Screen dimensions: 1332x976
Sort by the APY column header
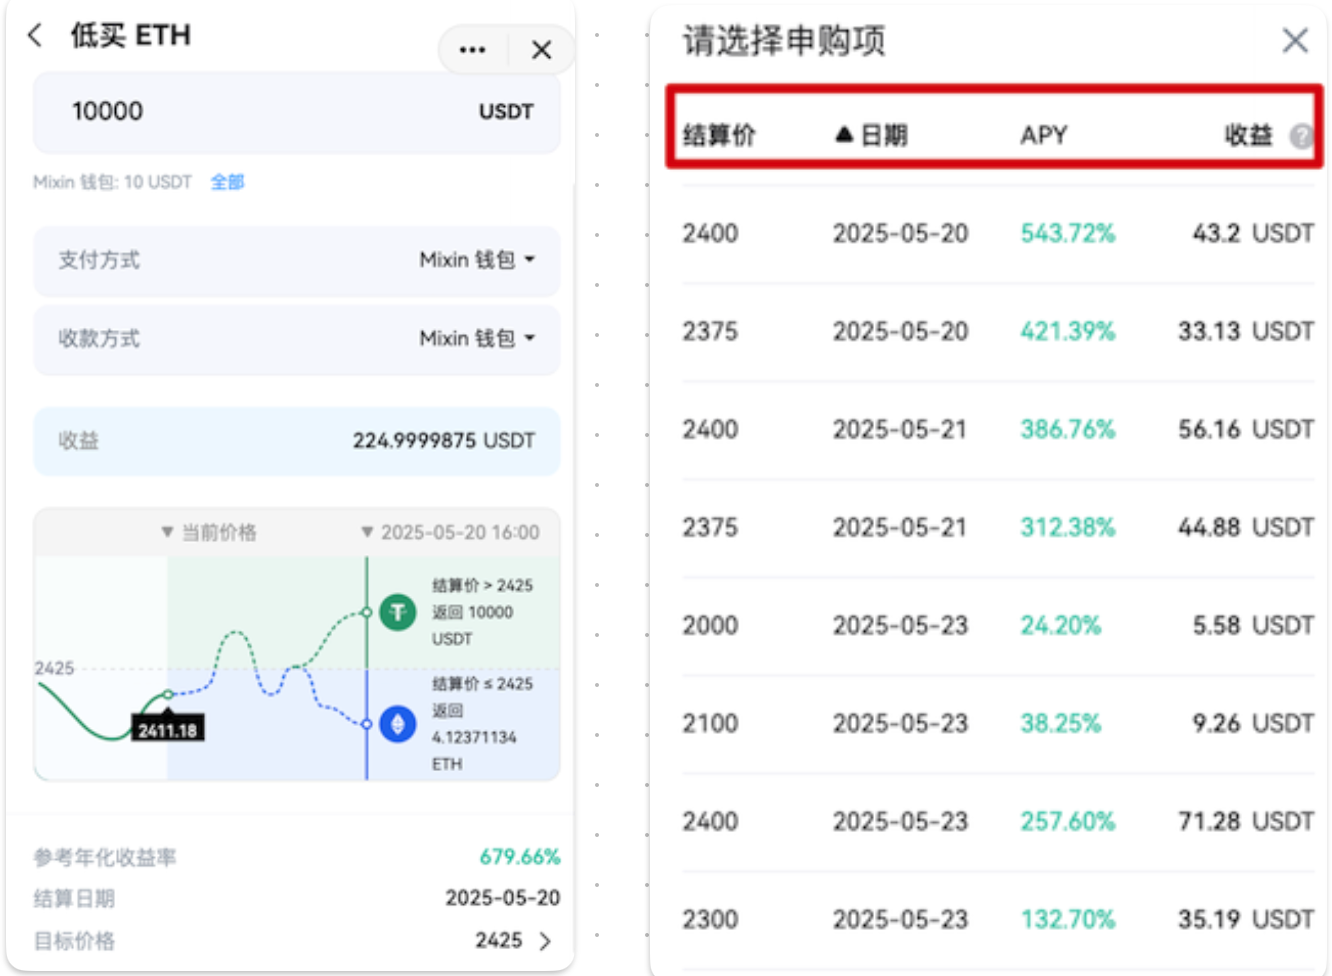coord(1044,135)
